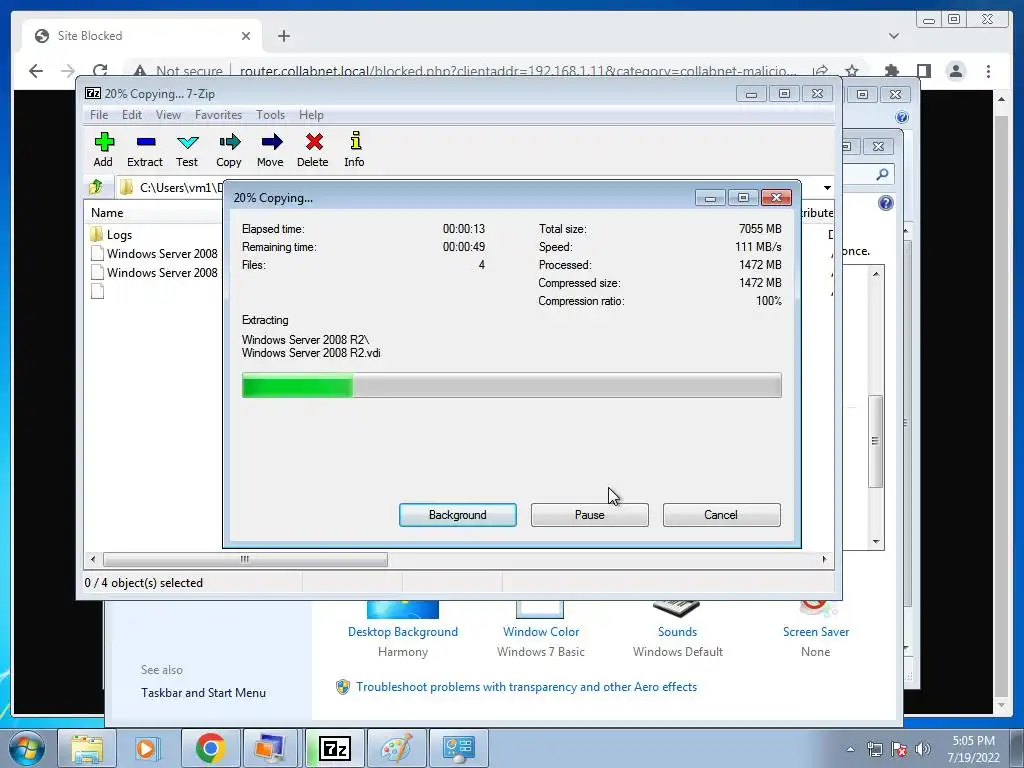Open the Help menu in 7-Zip
The image size is (1024, 768).
click(311, 115)
